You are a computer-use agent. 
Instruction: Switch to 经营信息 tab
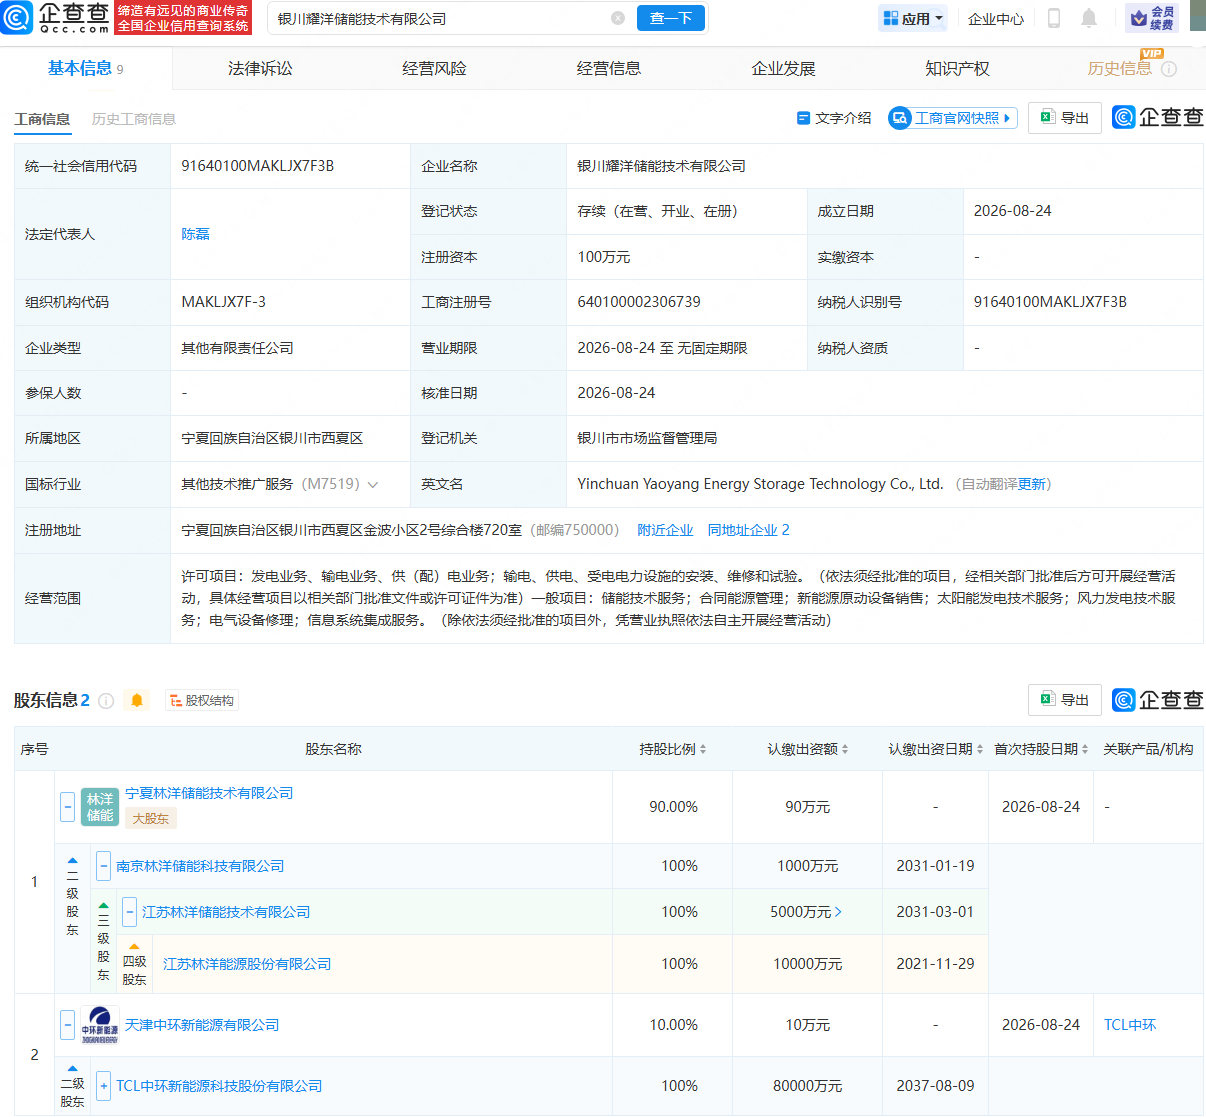point(609,68)
